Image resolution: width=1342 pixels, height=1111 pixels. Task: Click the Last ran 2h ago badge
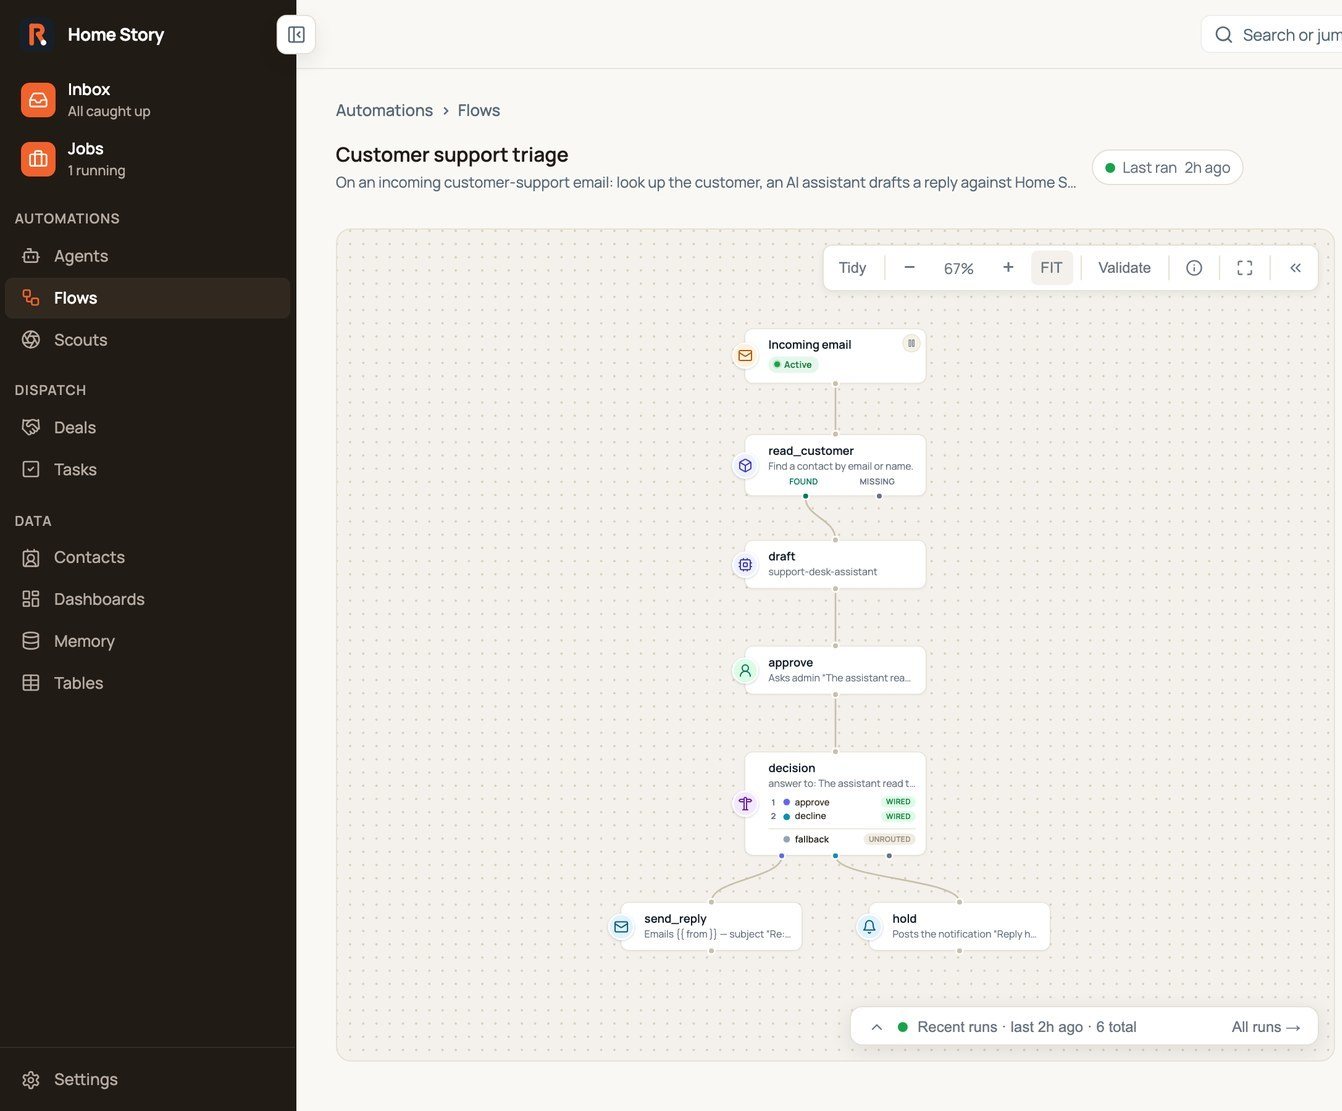click(x=1167, y=168)
